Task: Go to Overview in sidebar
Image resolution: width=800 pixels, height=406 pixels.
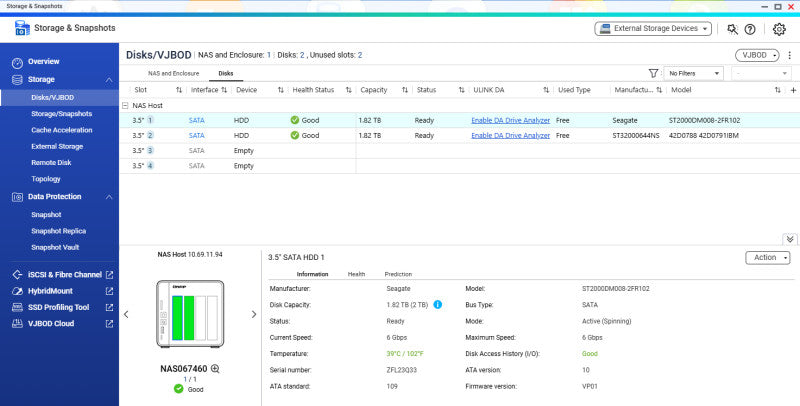Action: (x=43, y=61)
